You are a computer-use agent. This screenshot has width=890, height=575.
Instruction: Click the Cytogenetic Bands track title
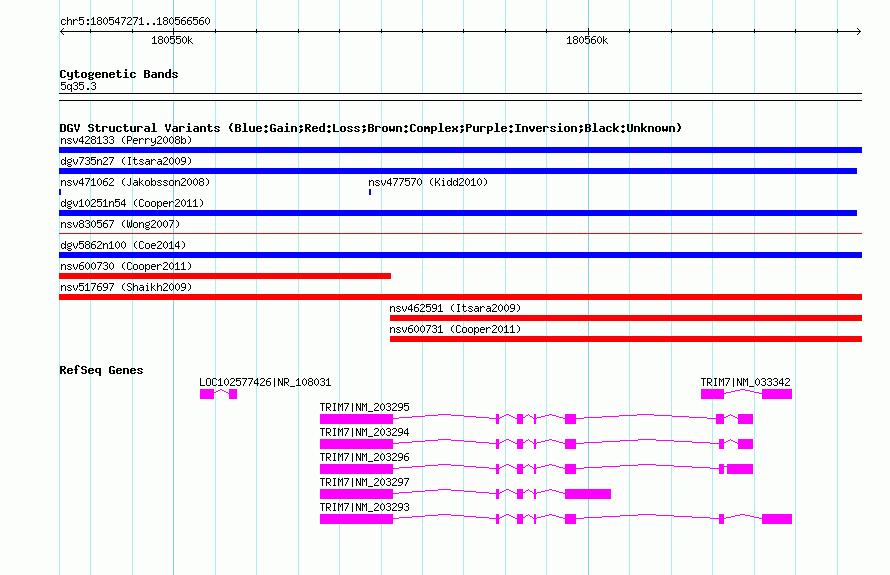[x=119, y=74]
